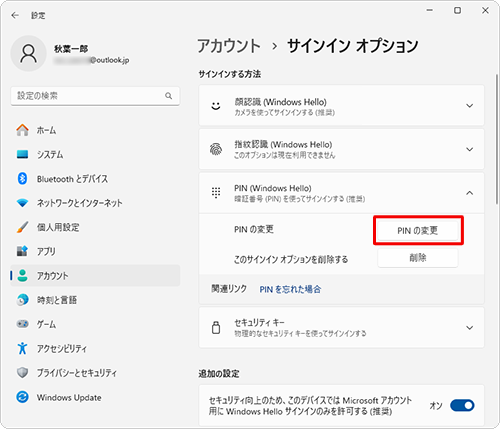
Task: Click the 関連リンク label
Action: (x=229, y=289)
